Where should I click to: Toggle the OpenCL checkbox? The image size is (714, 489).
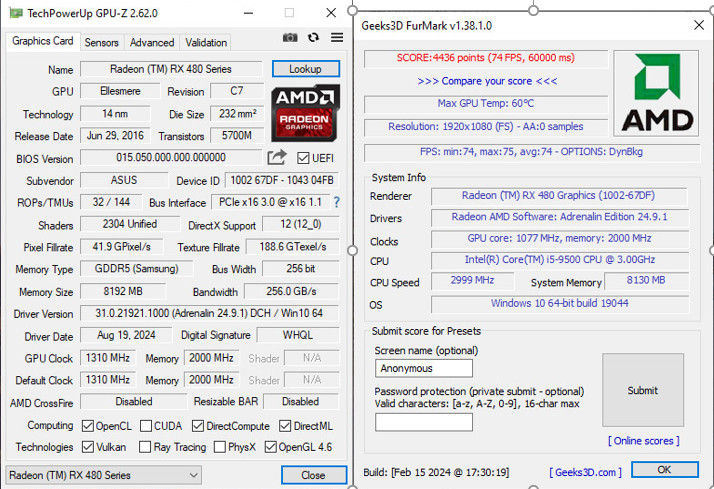tap(88, 426)
